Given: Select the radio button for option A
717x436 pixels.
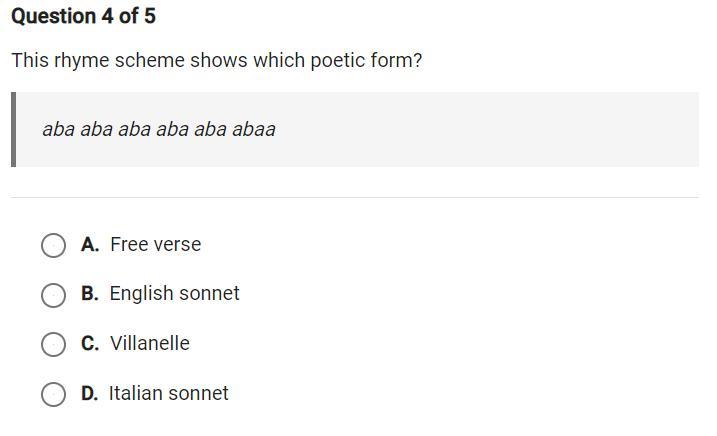Looking at the screenshot, I should pos(54,245).
